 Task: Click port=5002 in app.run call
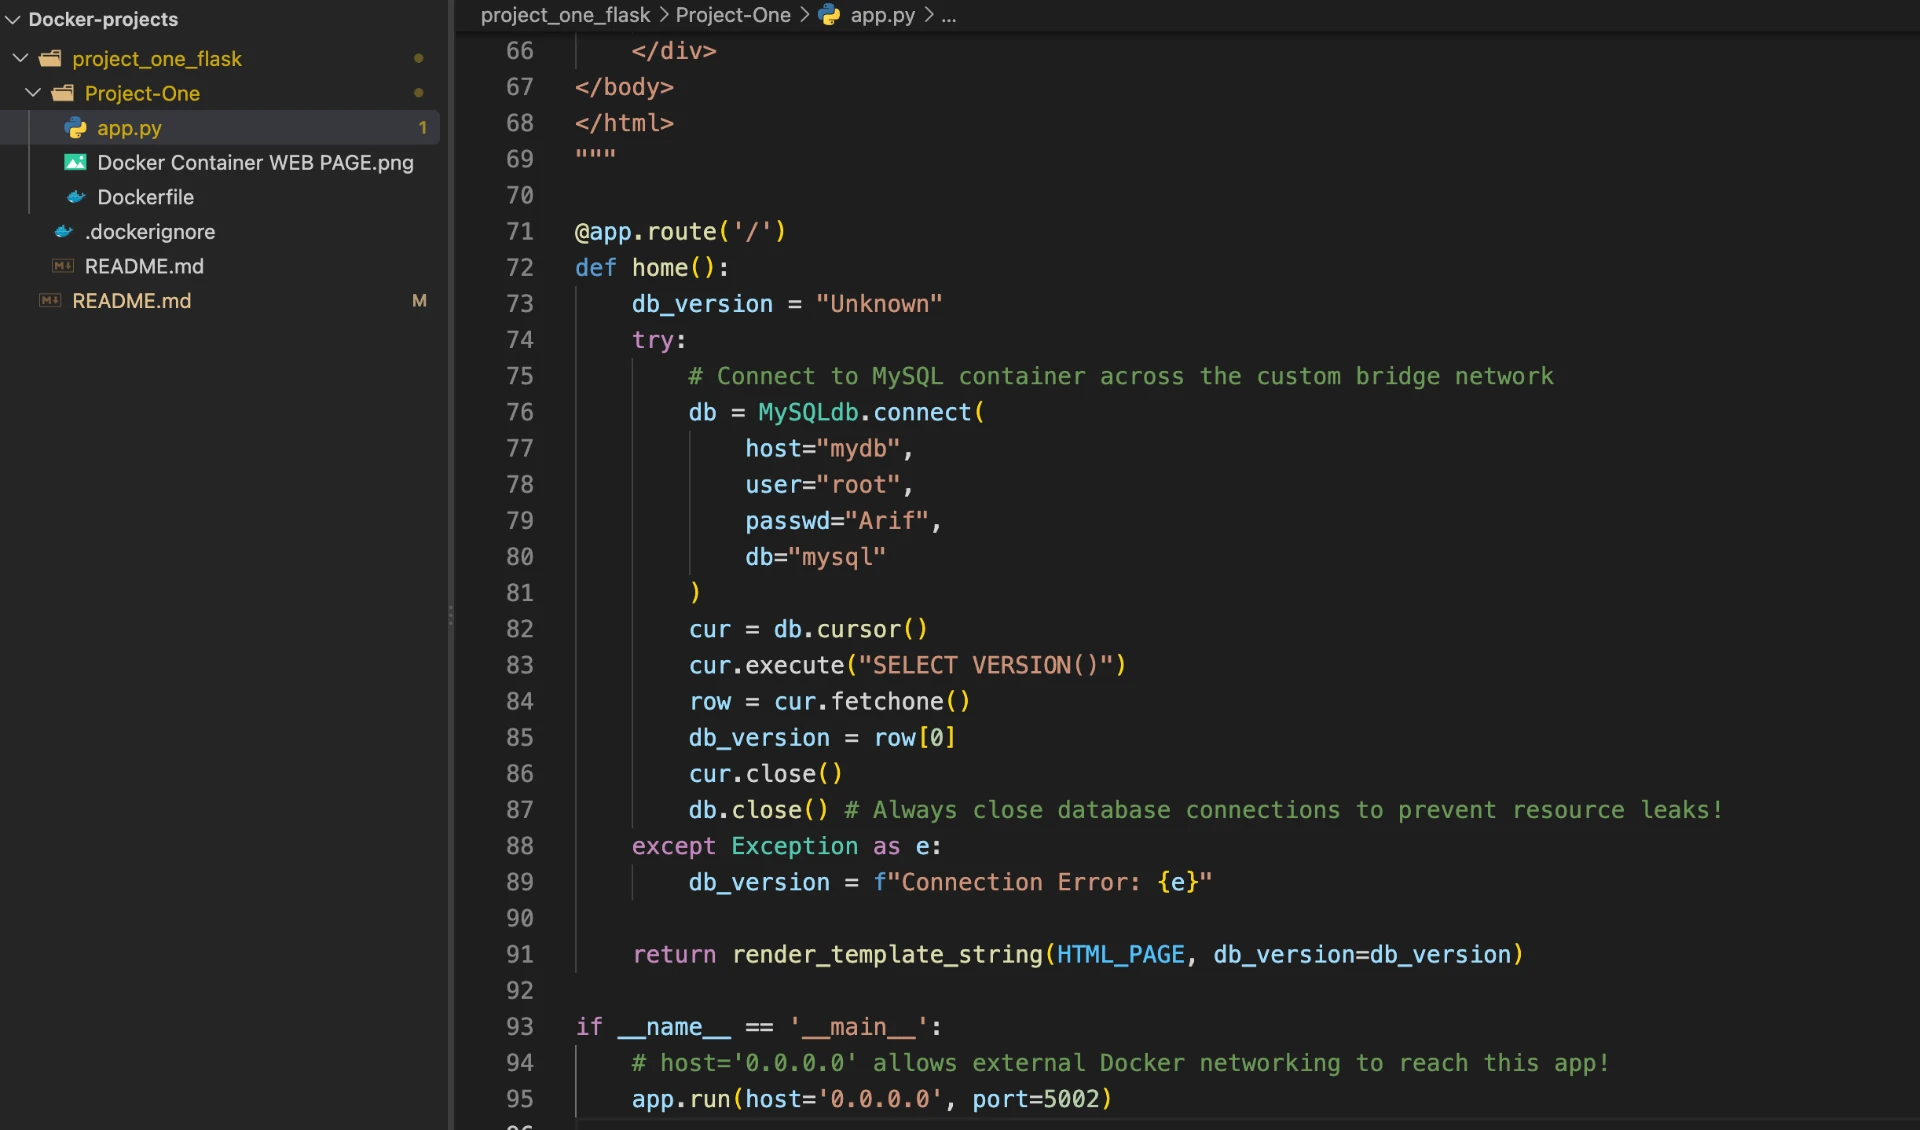1035,1099
